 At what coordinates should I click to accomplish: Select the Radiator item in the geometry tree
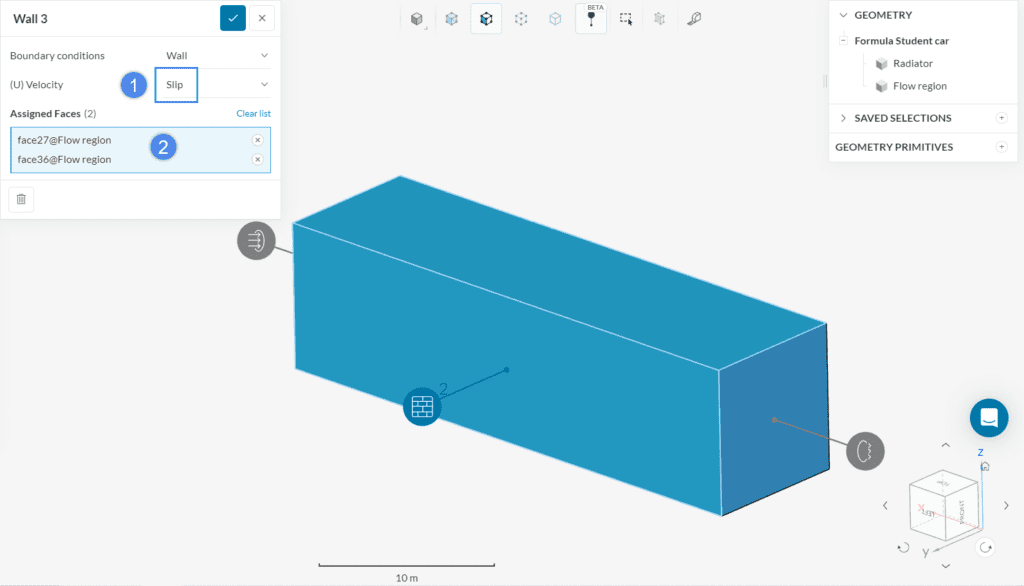coord(914,63)
